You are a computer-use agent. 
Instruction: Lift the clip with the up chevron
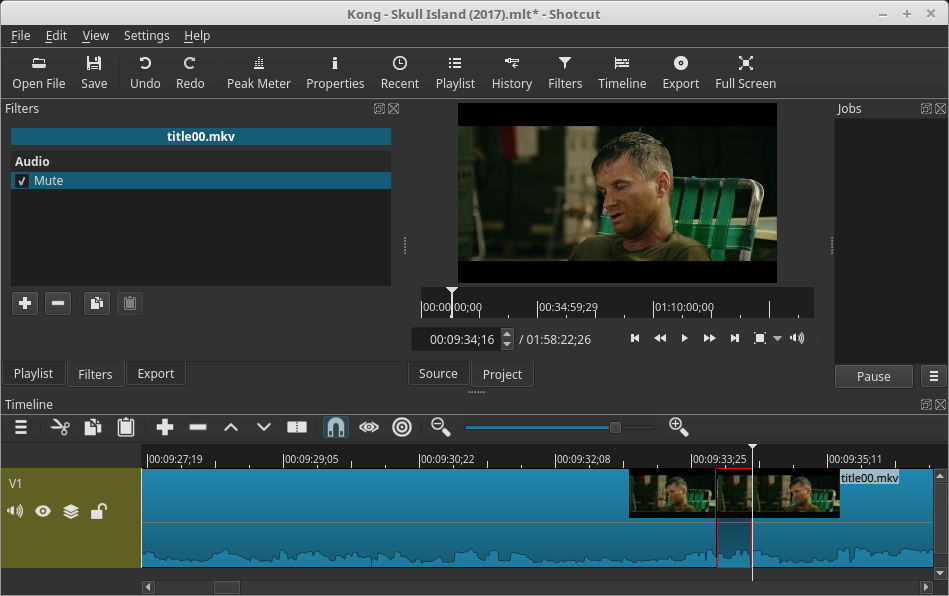coord(231,427)
